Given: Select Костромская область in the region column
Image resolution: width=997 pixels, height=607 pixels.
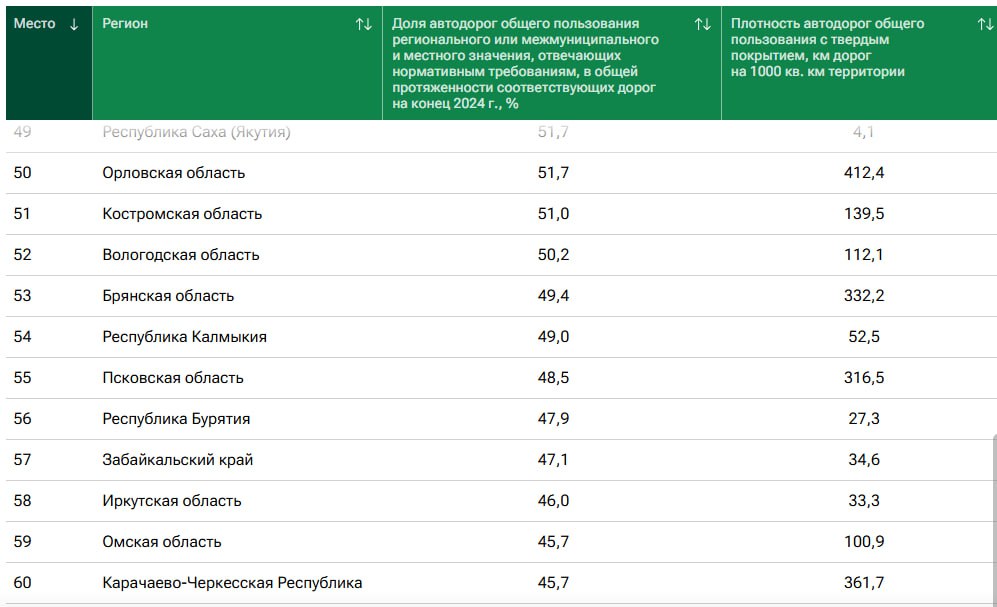Looking at the screenshot, I should coord(182,214).
